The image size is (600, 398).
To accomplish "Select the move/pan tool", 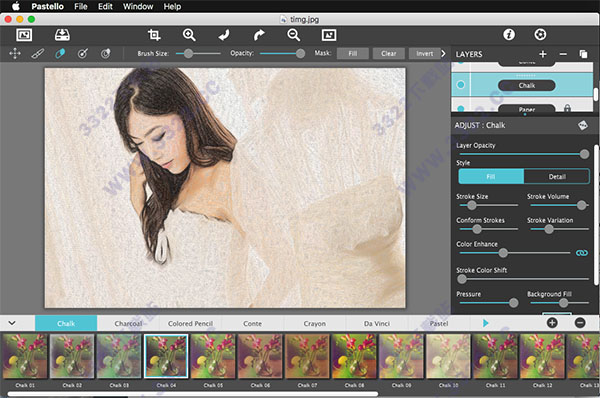I will (15, 54).
